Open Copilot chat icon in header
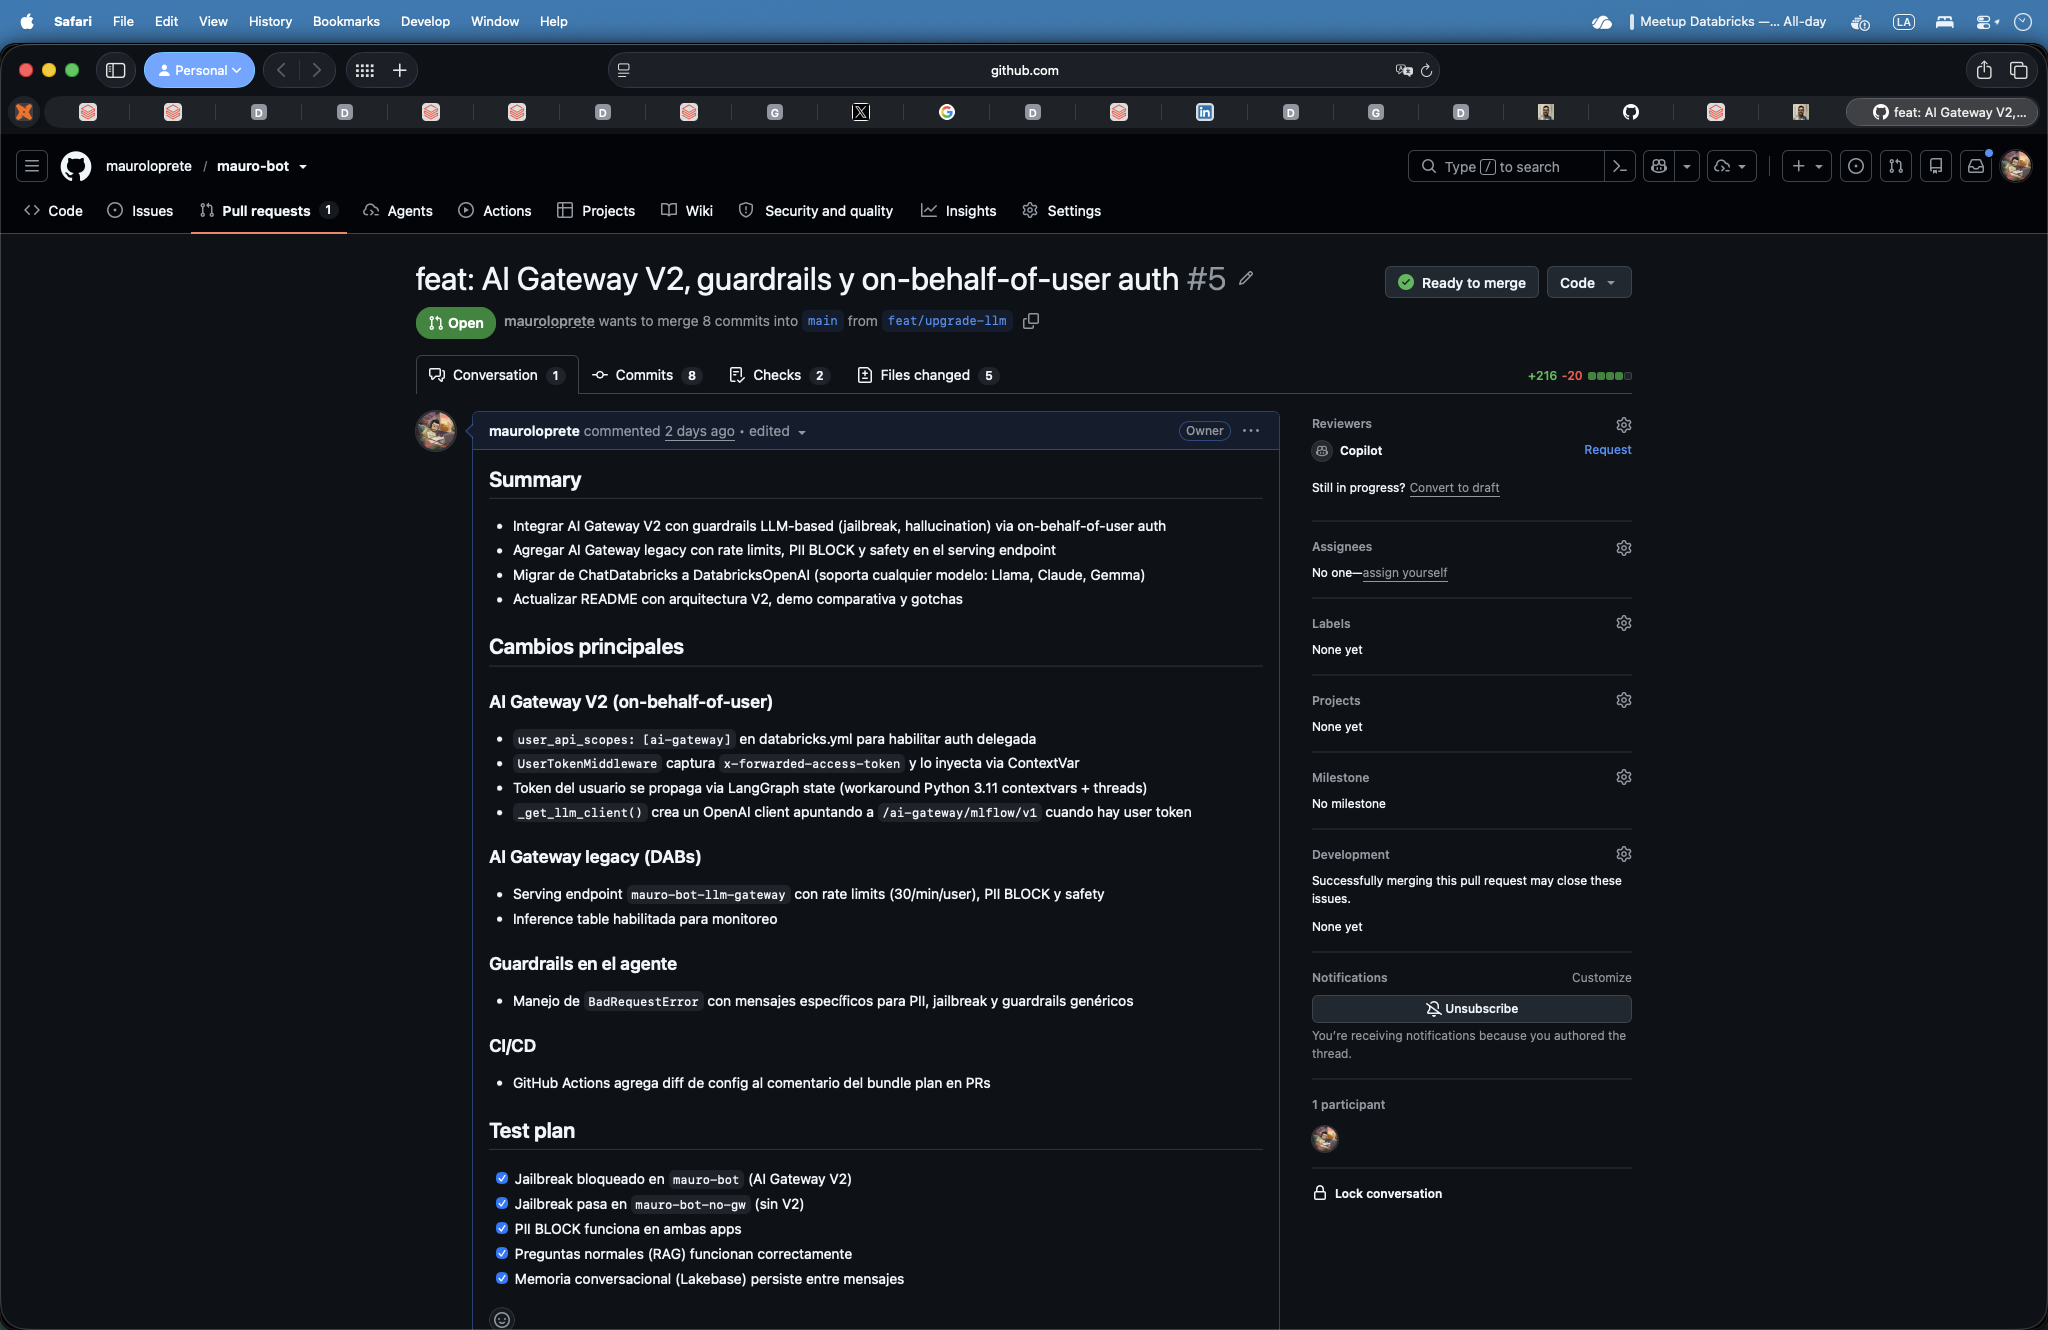The image size is (2048, 1330). coord(1659,167)
